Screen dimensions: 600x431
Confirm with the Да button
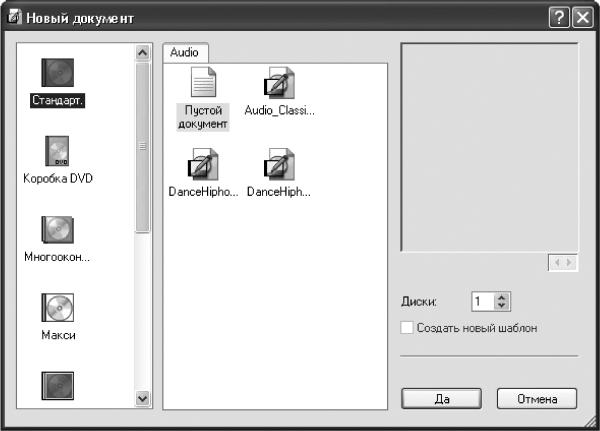pyautogui.click(x=441, y=399)
